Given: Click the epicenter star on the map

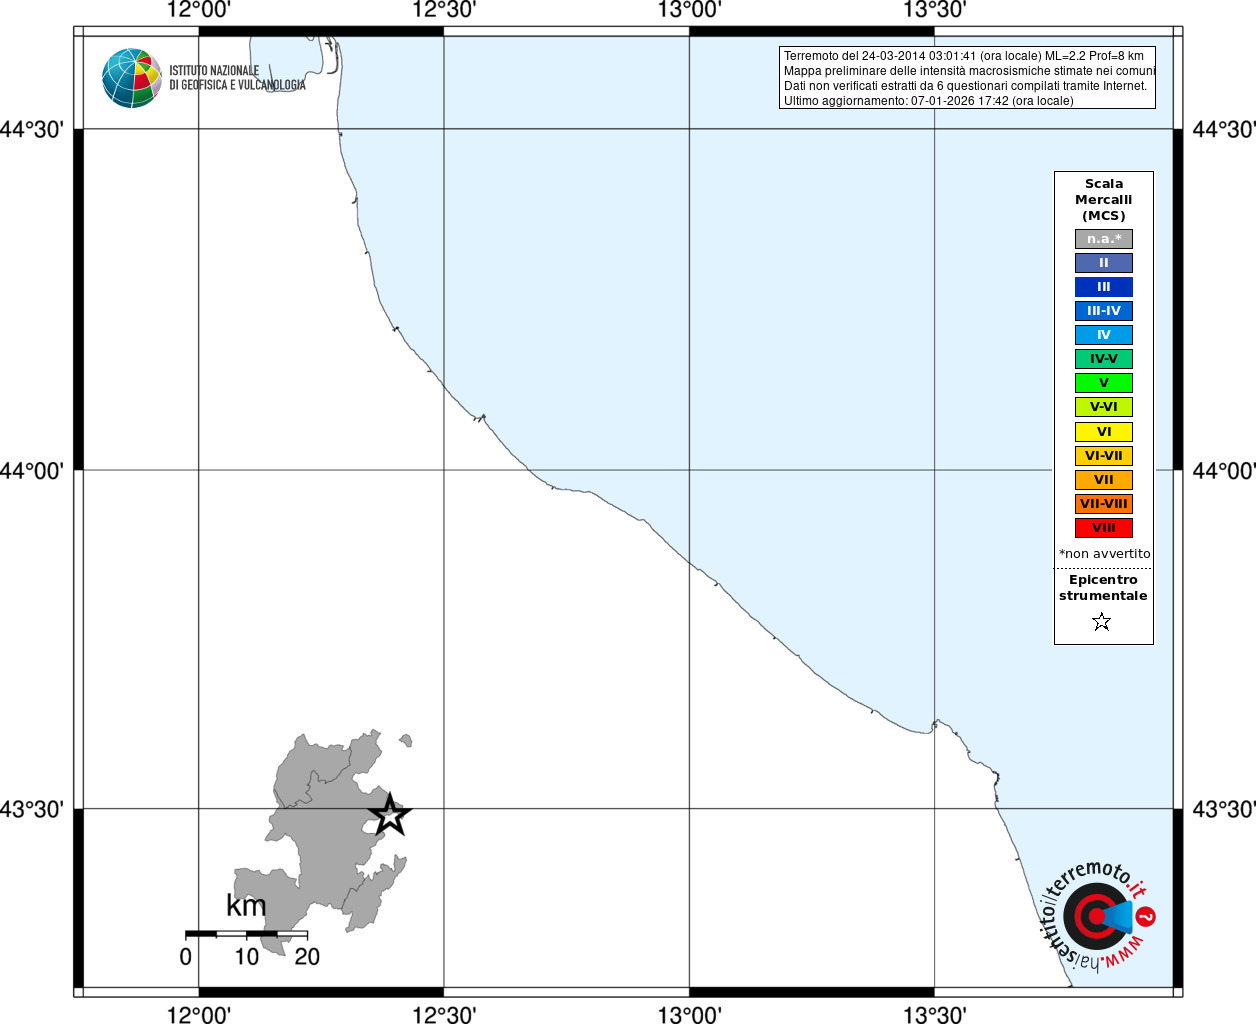Looking at the screenshot, I should 390,814.
